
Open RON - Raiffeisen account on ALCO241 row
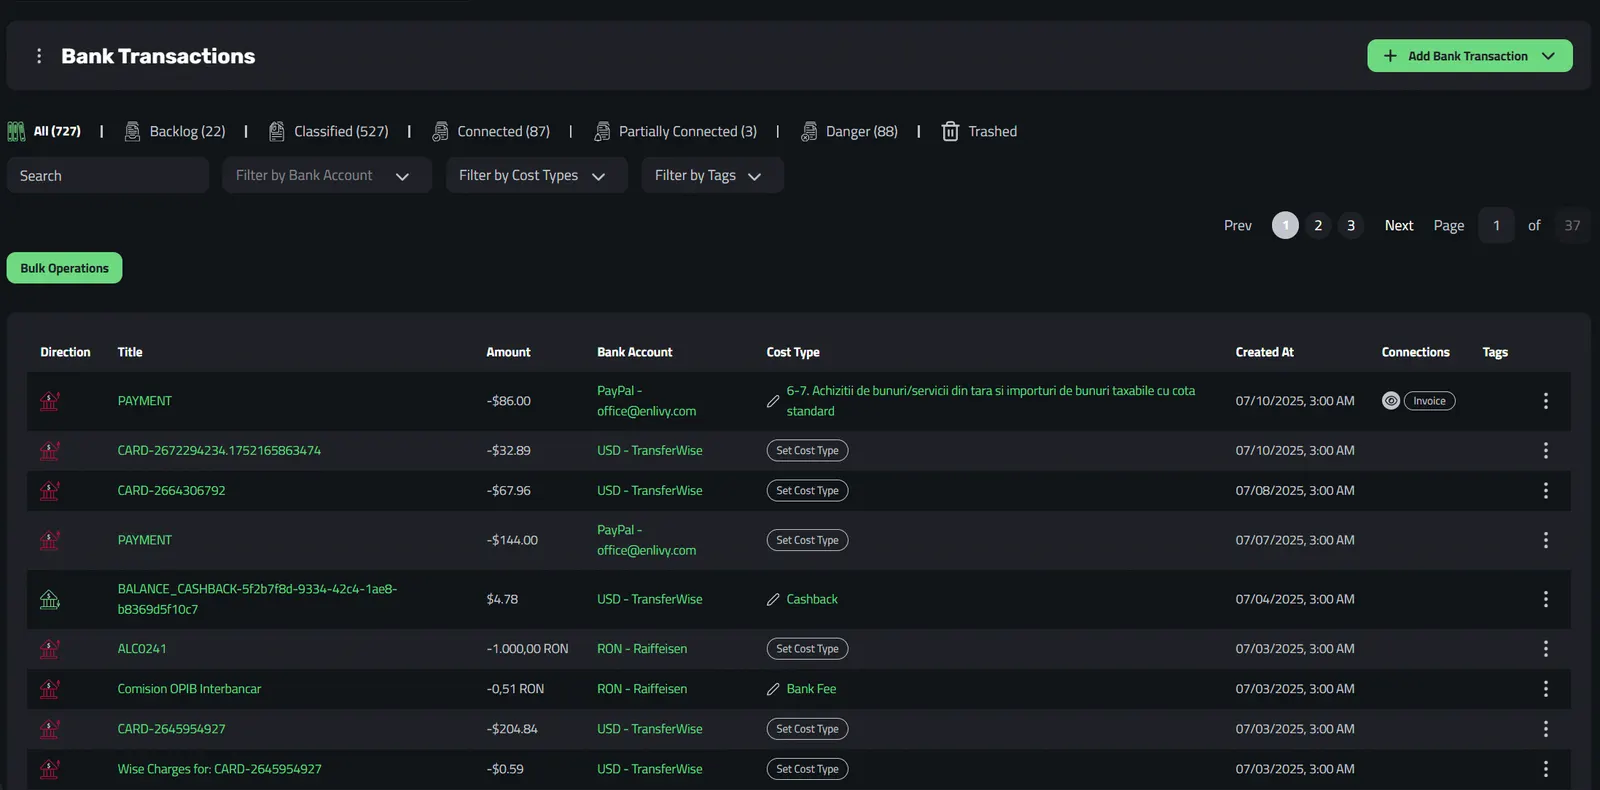[x=642, y=648]
